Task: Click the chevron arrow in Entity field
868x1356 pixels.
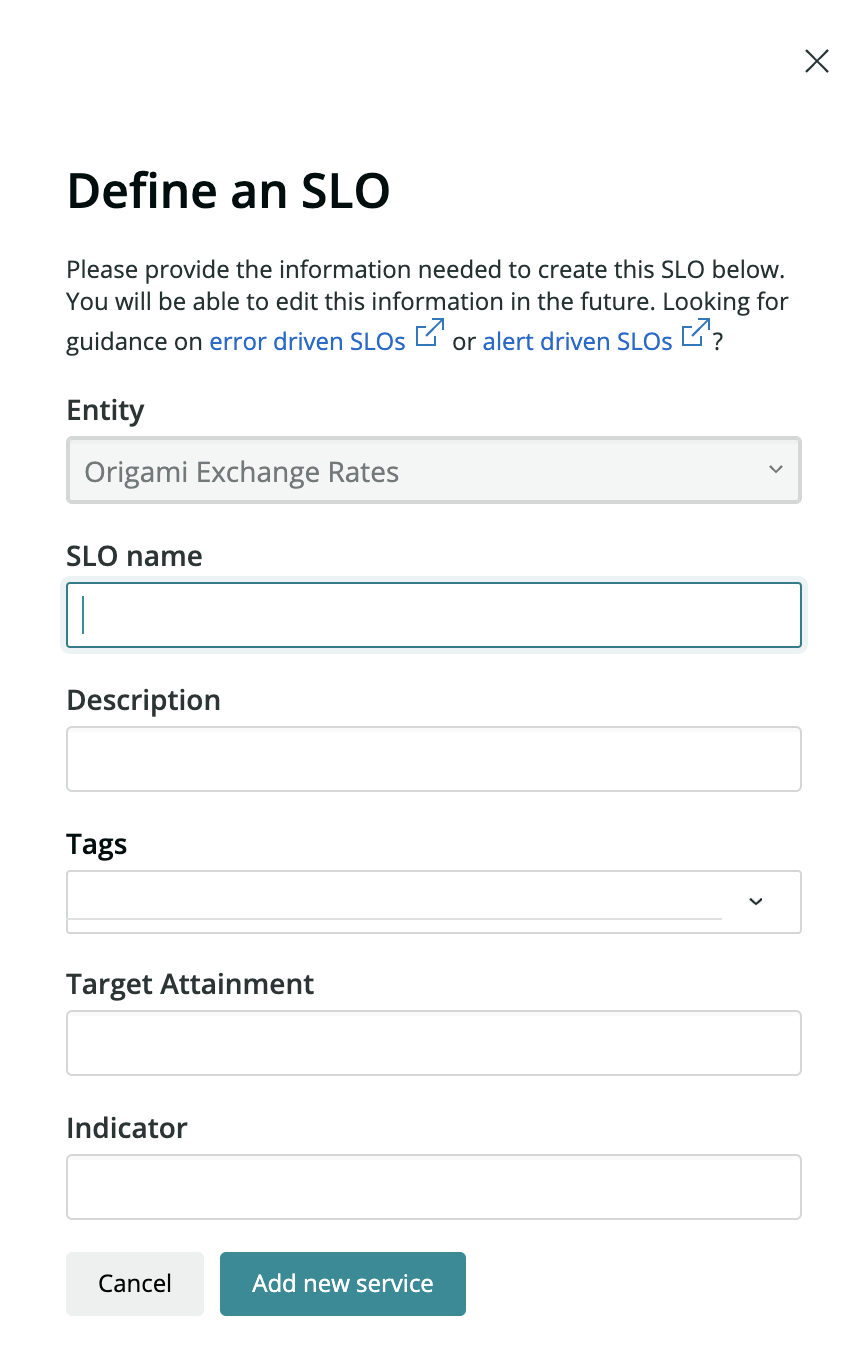Action: [775, 470]
